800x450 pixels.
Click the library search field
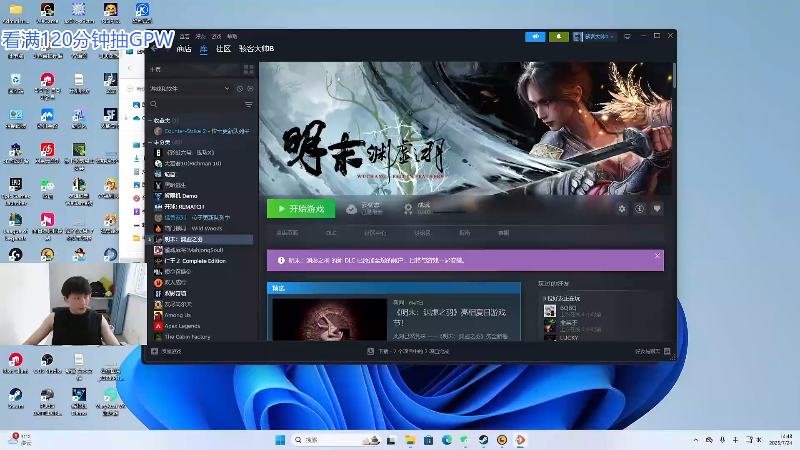196,105
